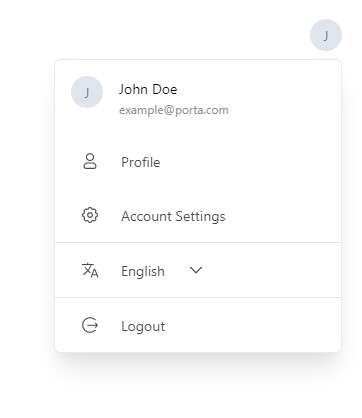Click the J avatar beside John Doe
Viewport: 362px width, 418px height.
(x=87, y=92)
